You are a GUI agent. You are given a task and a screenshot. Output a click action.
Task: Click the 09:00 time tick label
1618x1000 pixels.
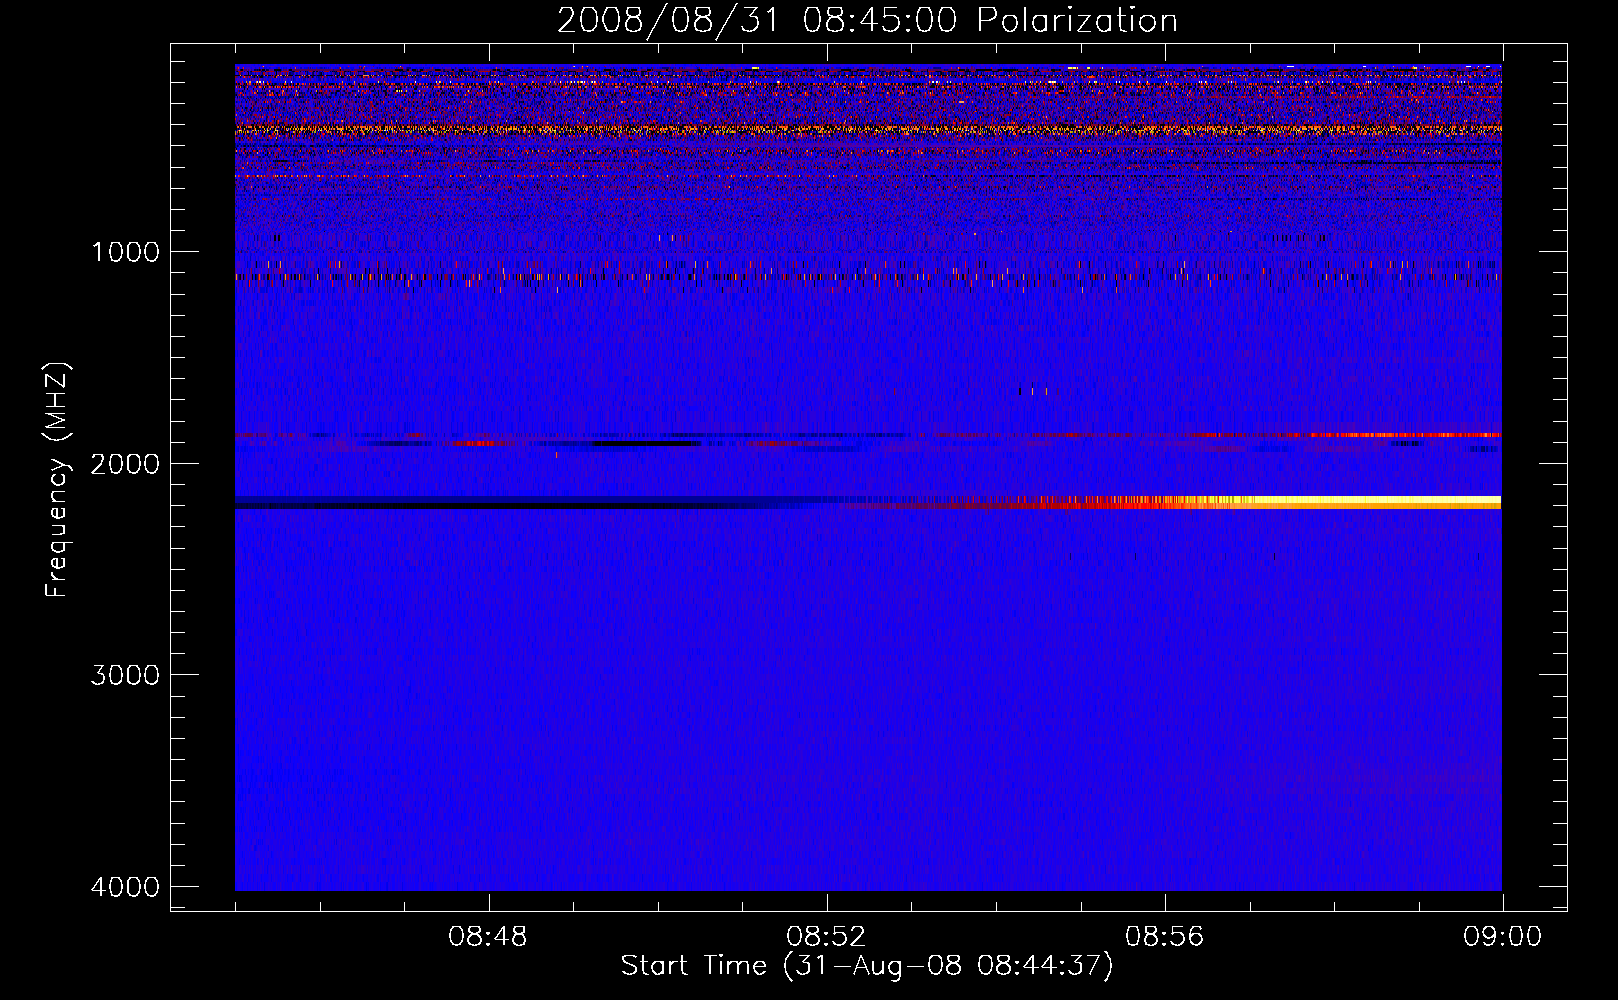[x=1502, y=937]
